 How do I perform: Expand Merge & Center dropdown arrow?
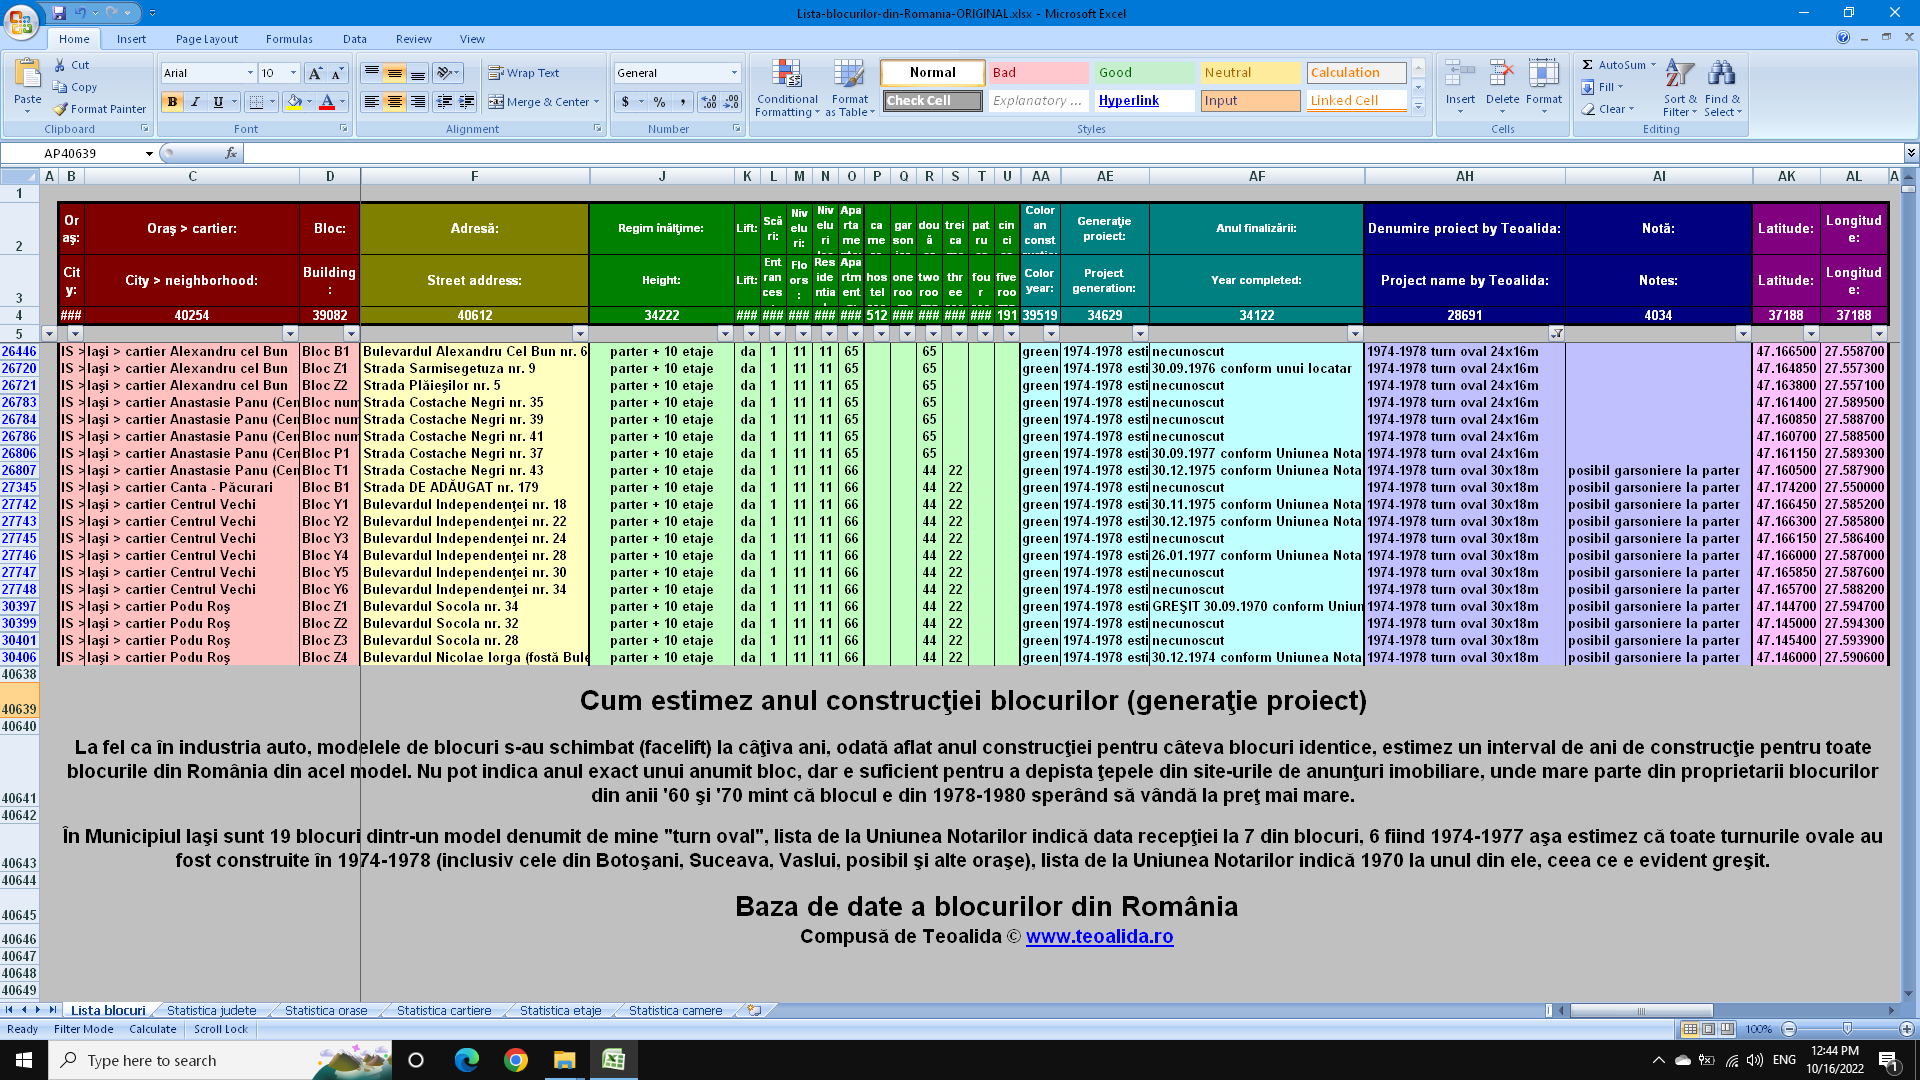597,102
